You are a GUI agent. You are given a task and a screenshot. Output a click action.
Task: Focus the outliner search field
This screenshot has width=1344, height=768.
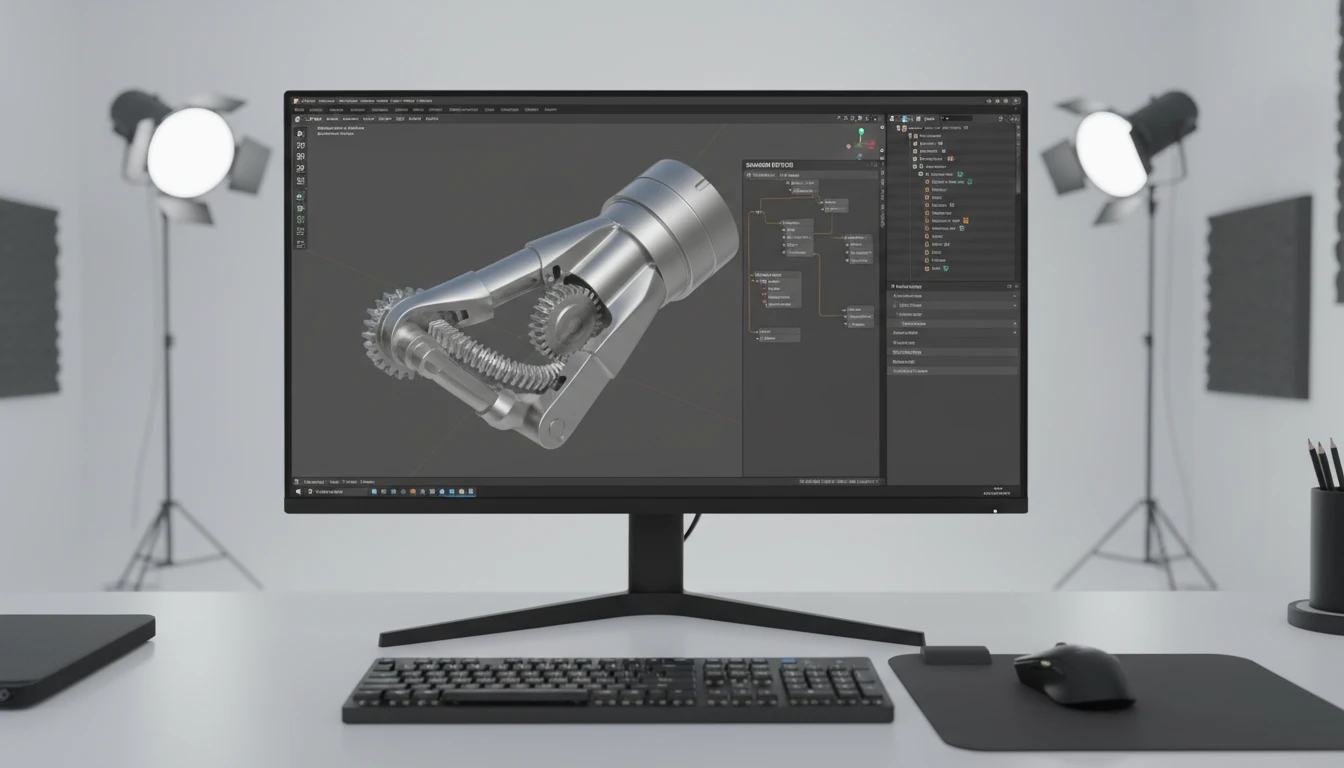tap(956, 118)
